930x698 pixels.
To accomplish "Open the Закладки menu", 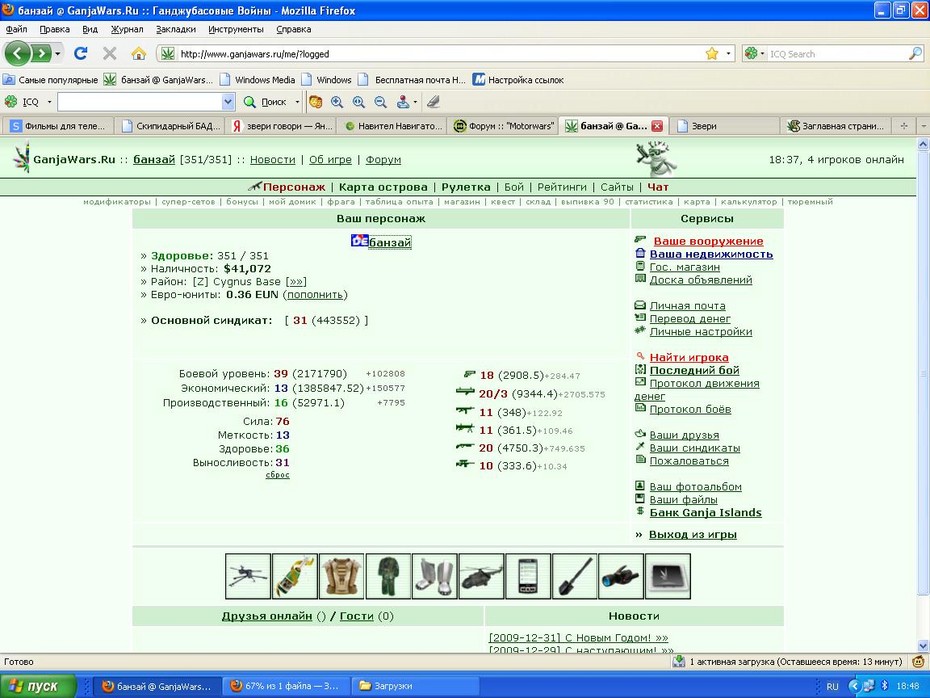I will coord(176,29).
